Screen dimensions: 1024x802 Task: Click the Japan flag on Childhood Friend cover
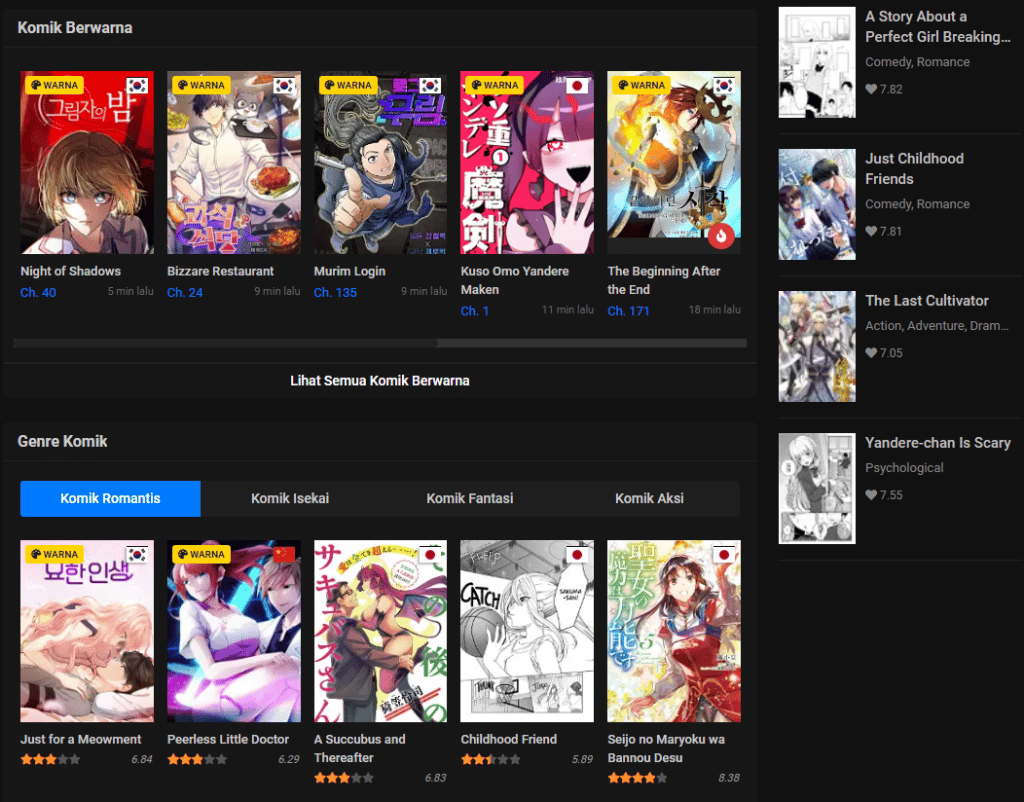click(577, 554)
